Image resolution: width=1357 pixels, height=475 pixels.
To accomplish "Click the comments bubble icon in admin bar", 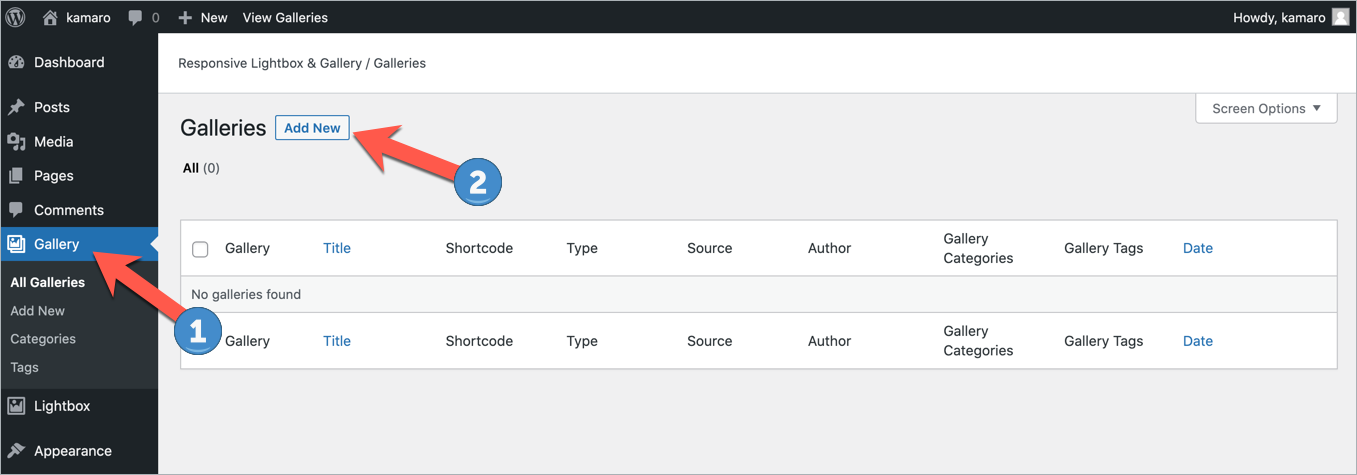I will click(135, 18).
